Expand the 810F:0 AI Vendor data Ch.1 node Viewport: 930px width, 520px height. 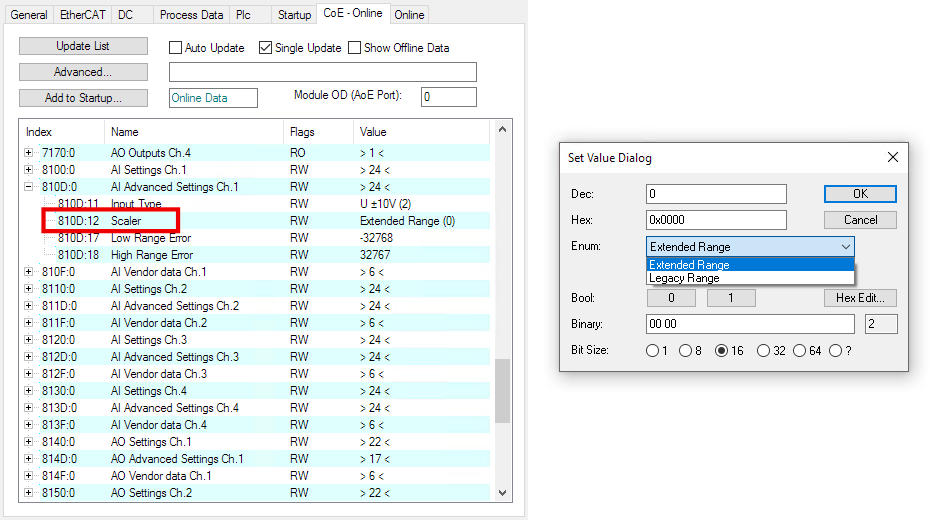[28, 272]
